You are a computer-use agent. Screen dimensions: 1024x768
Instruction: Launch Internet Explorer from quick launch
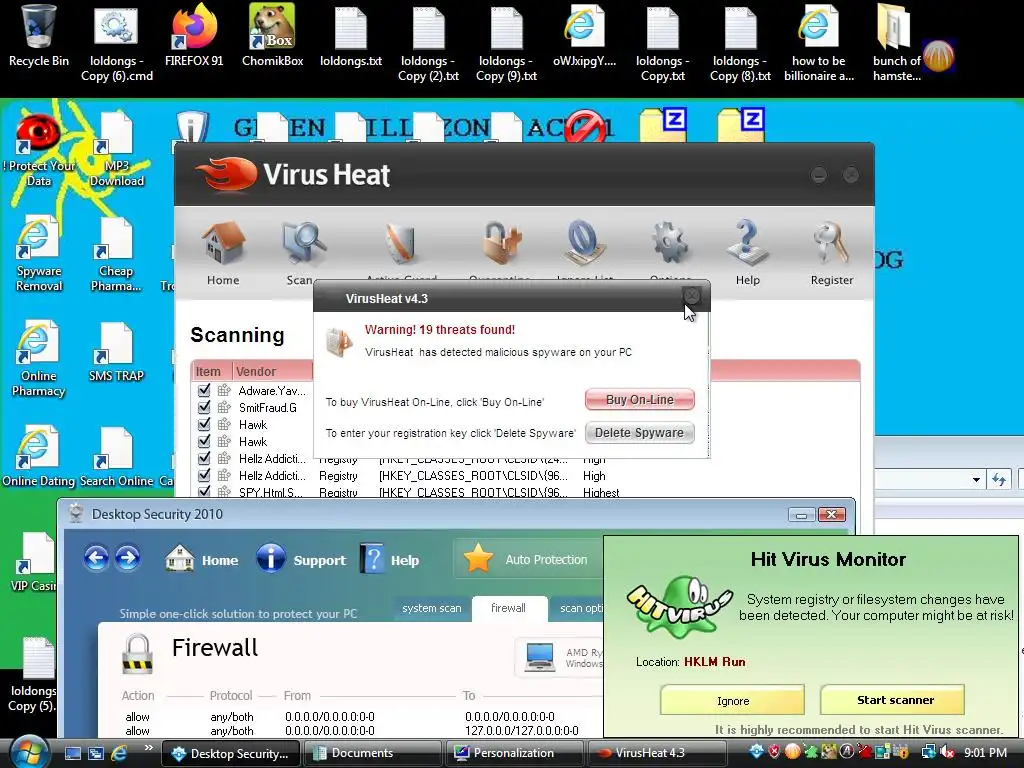(x=119, y=753)
